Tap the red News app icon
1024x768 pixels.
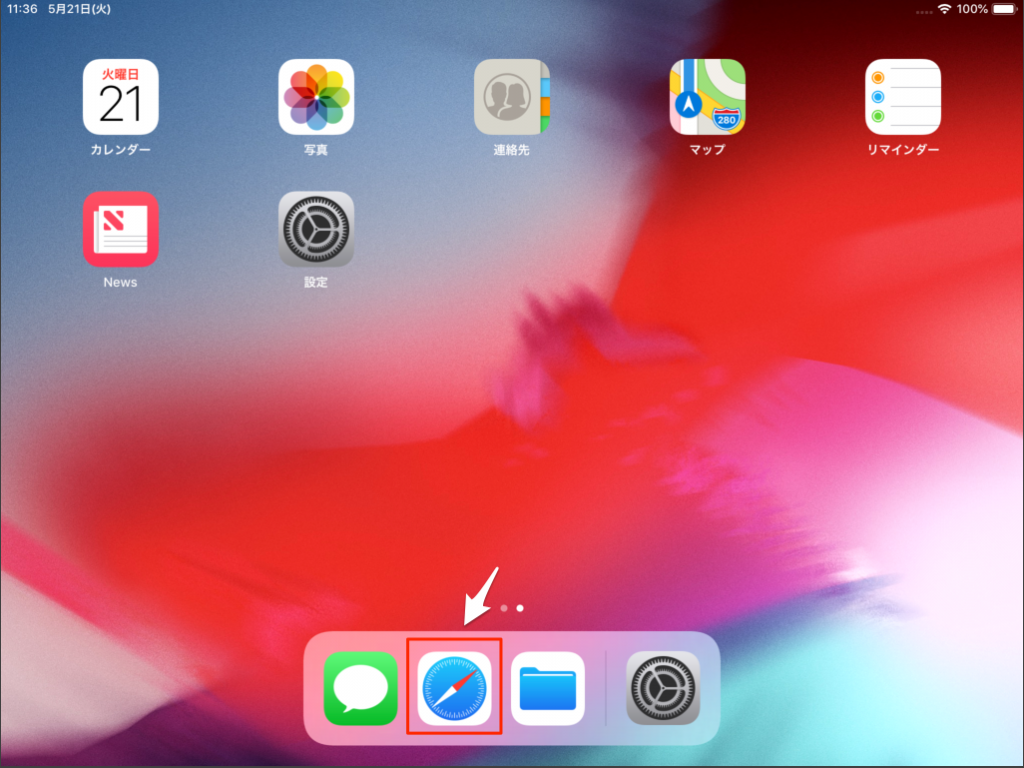click(x=120, y=229)
